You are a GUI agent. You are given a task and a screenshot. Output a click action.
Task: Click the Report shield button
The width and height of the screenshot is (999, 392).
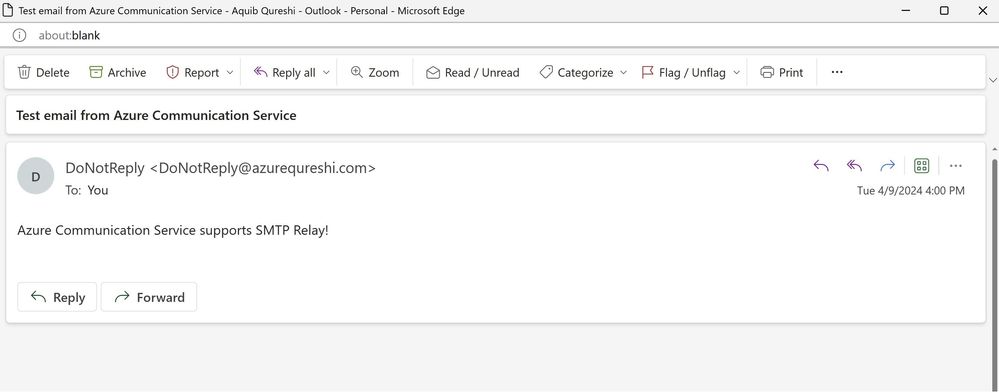click(x=192, y=73)
